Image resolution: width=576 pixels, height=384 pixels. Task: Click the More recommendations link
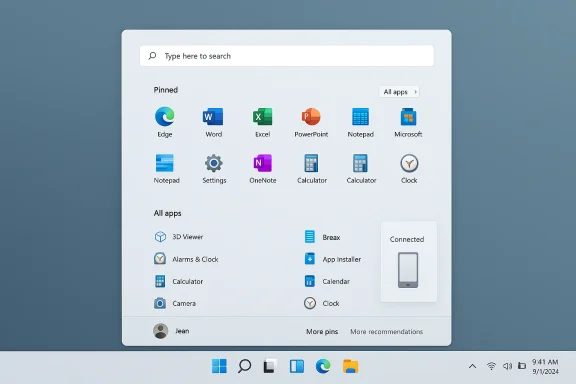(386, 331)
